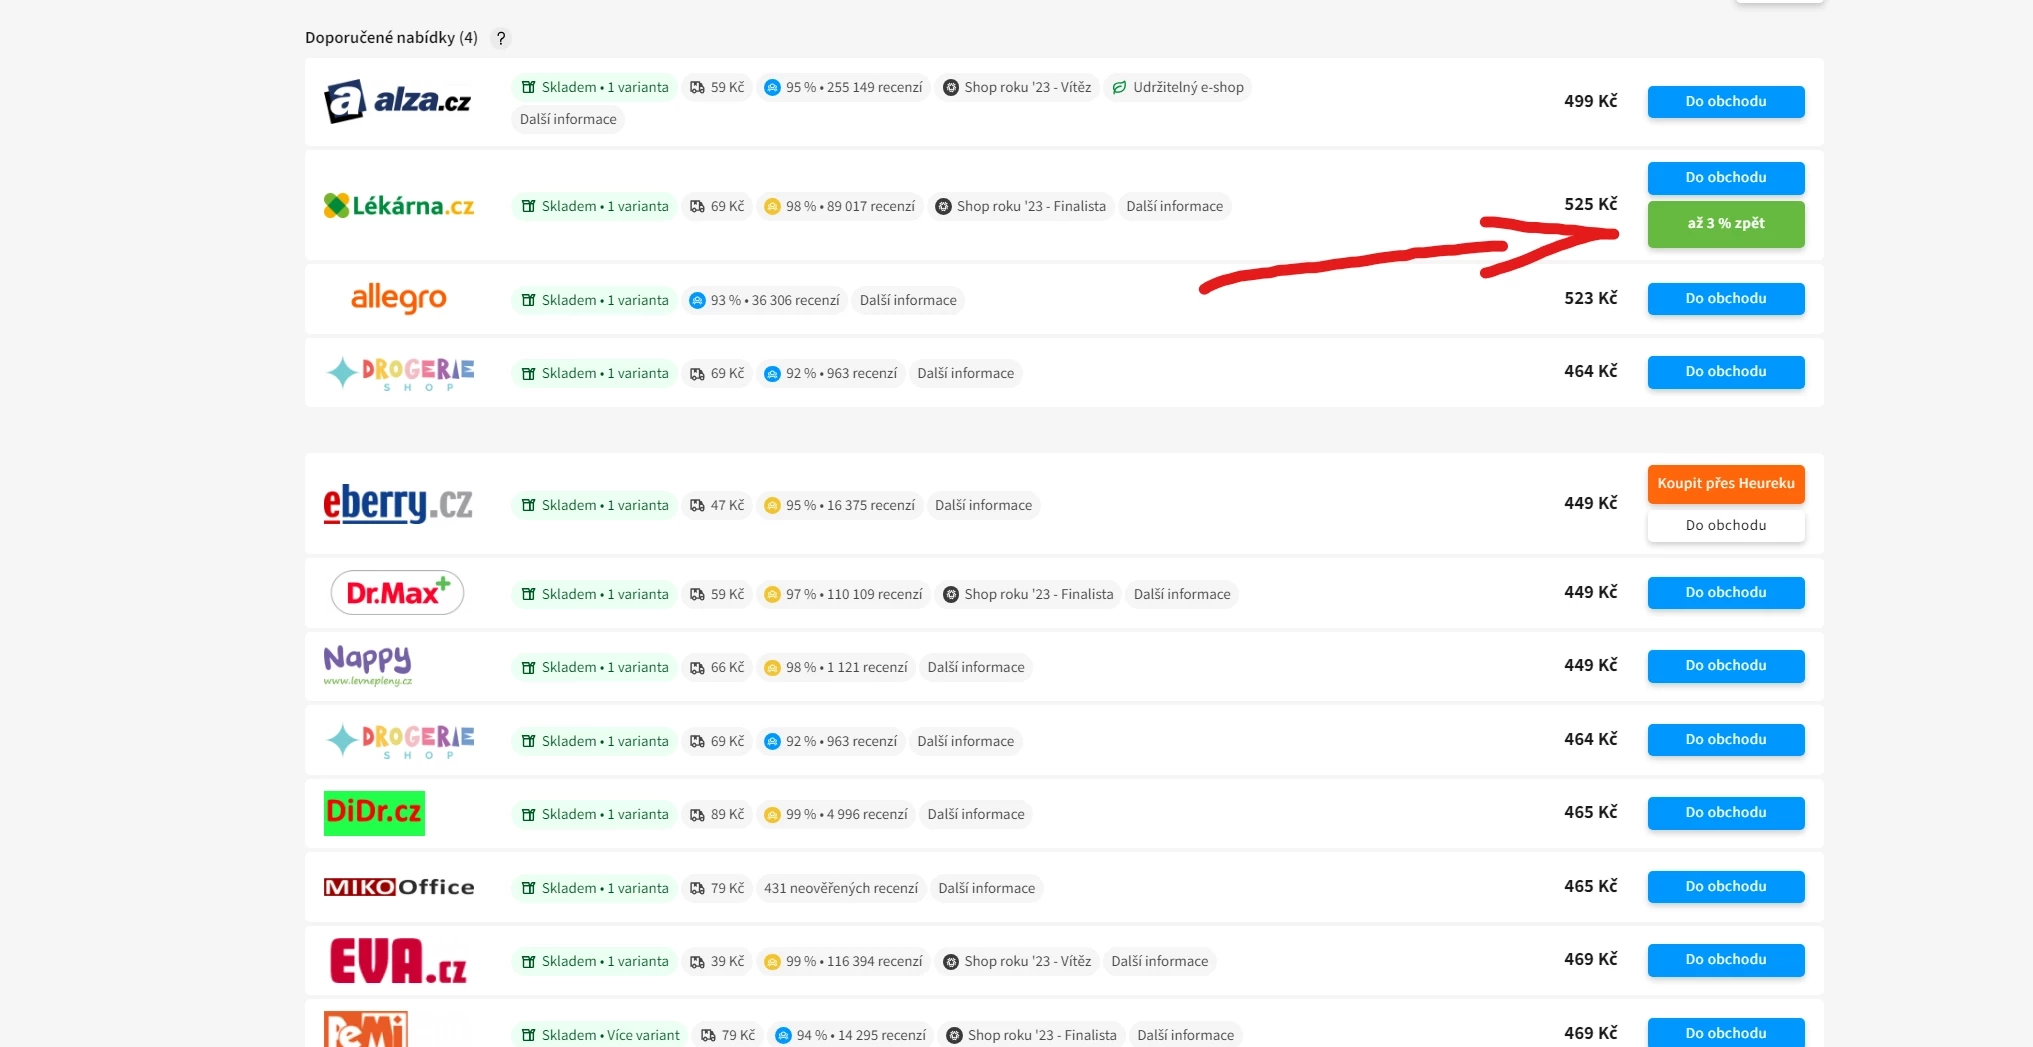Click Skladem • 1 varianta for allegro
This screenshot has width=2033, height=1047.
tap(595, 300)
